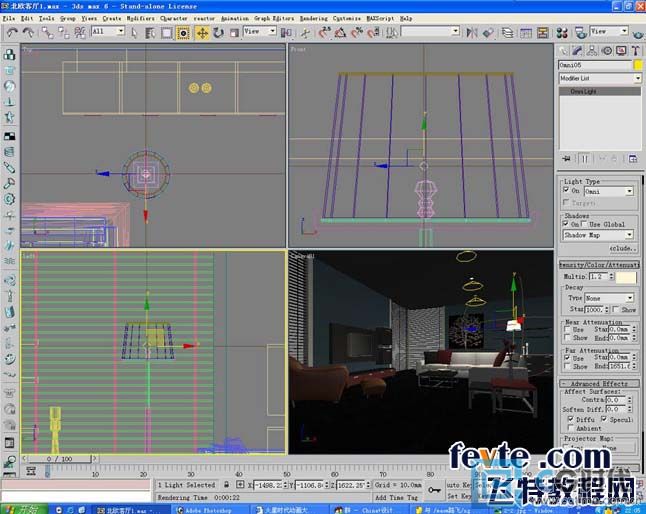The image size is (646, 514).
Task: Toggle Light Type On checkbox
Action: (x=566, y=190)
